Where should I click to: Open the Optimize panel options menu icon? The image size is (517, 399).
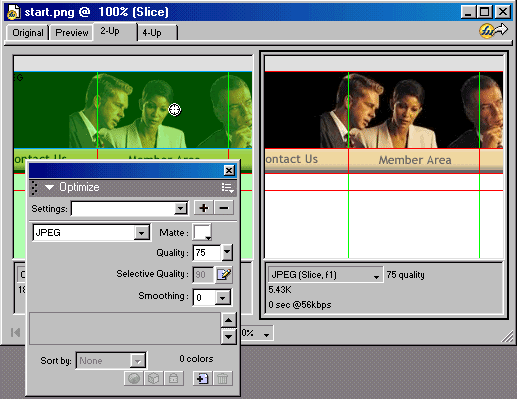[x=228, y=188]
